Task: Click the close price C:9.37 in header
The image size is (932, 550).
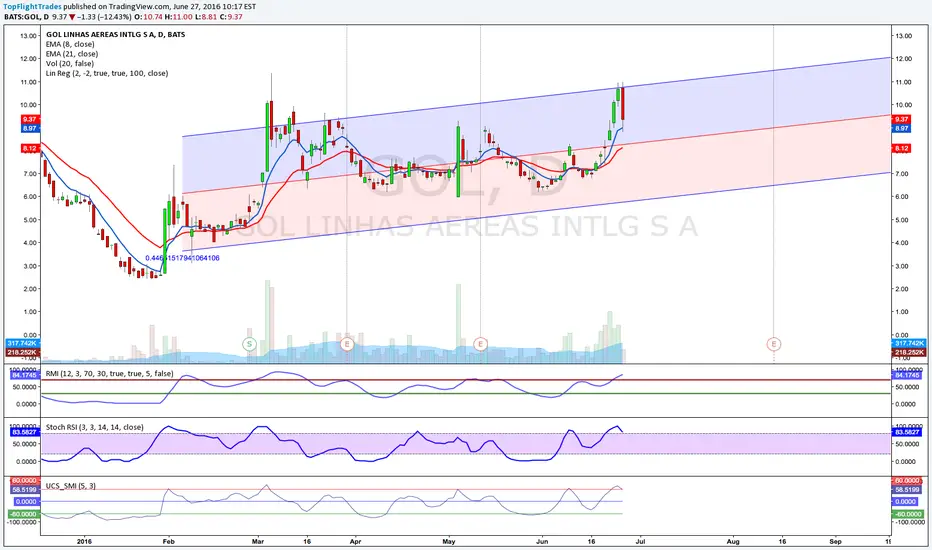Action: click(231, 17)
